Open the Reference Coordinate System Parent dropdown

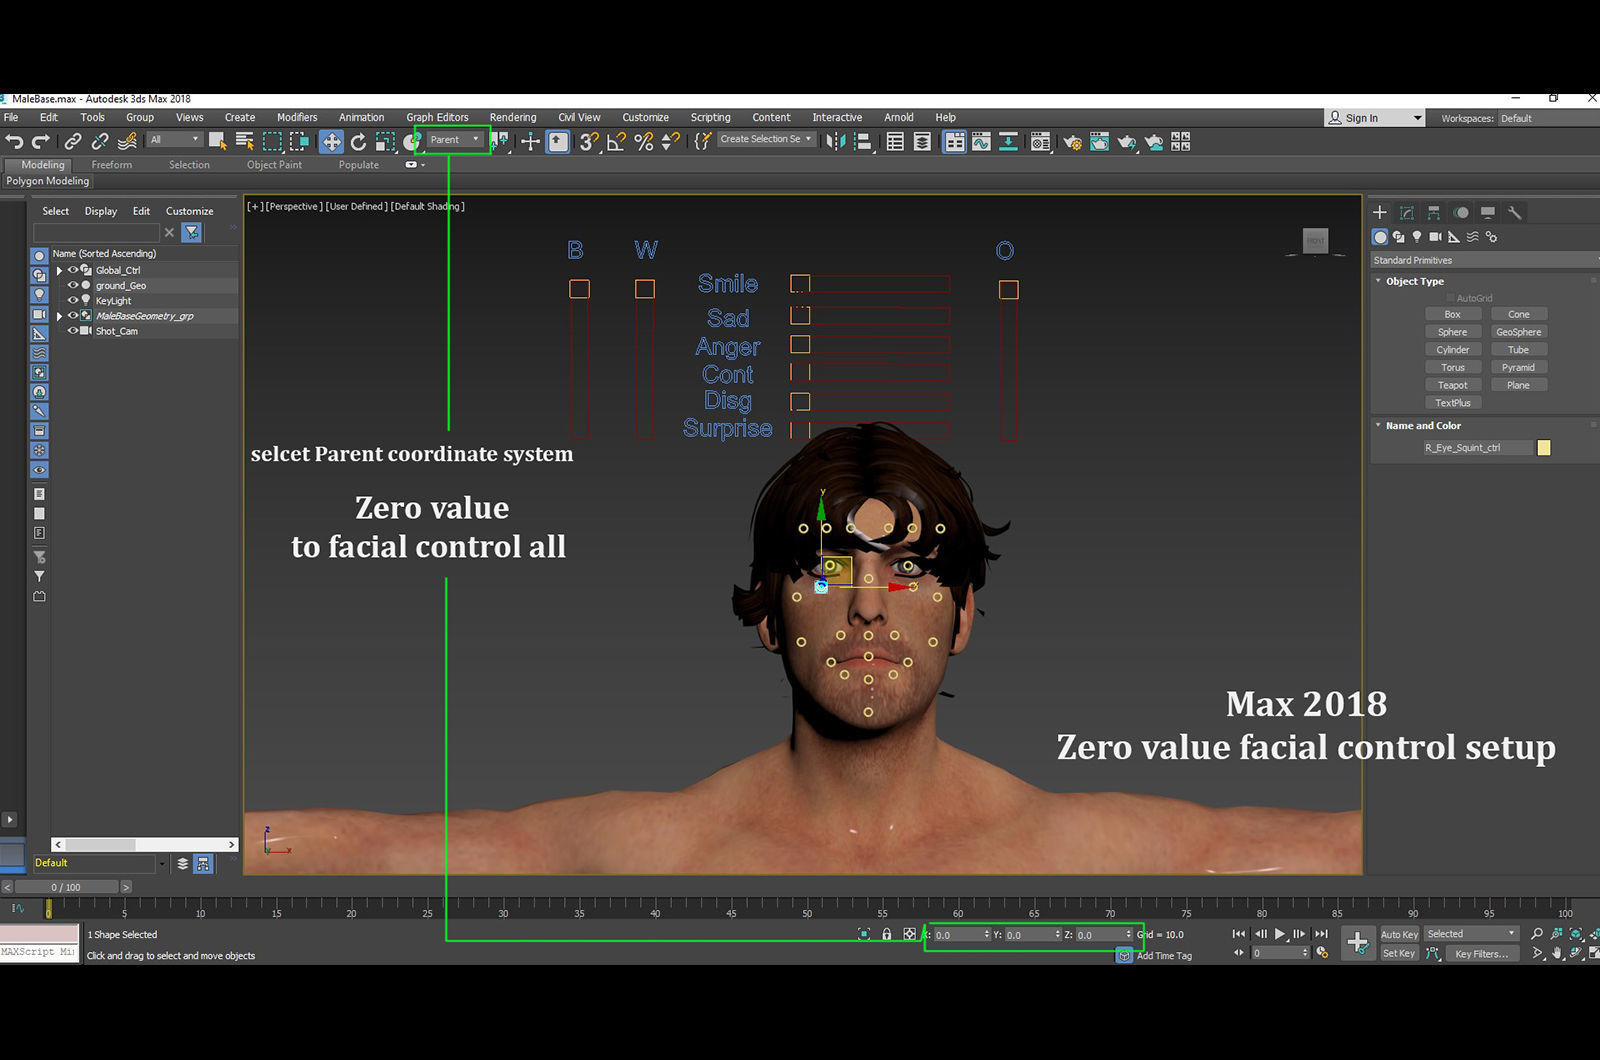[455, 139]
